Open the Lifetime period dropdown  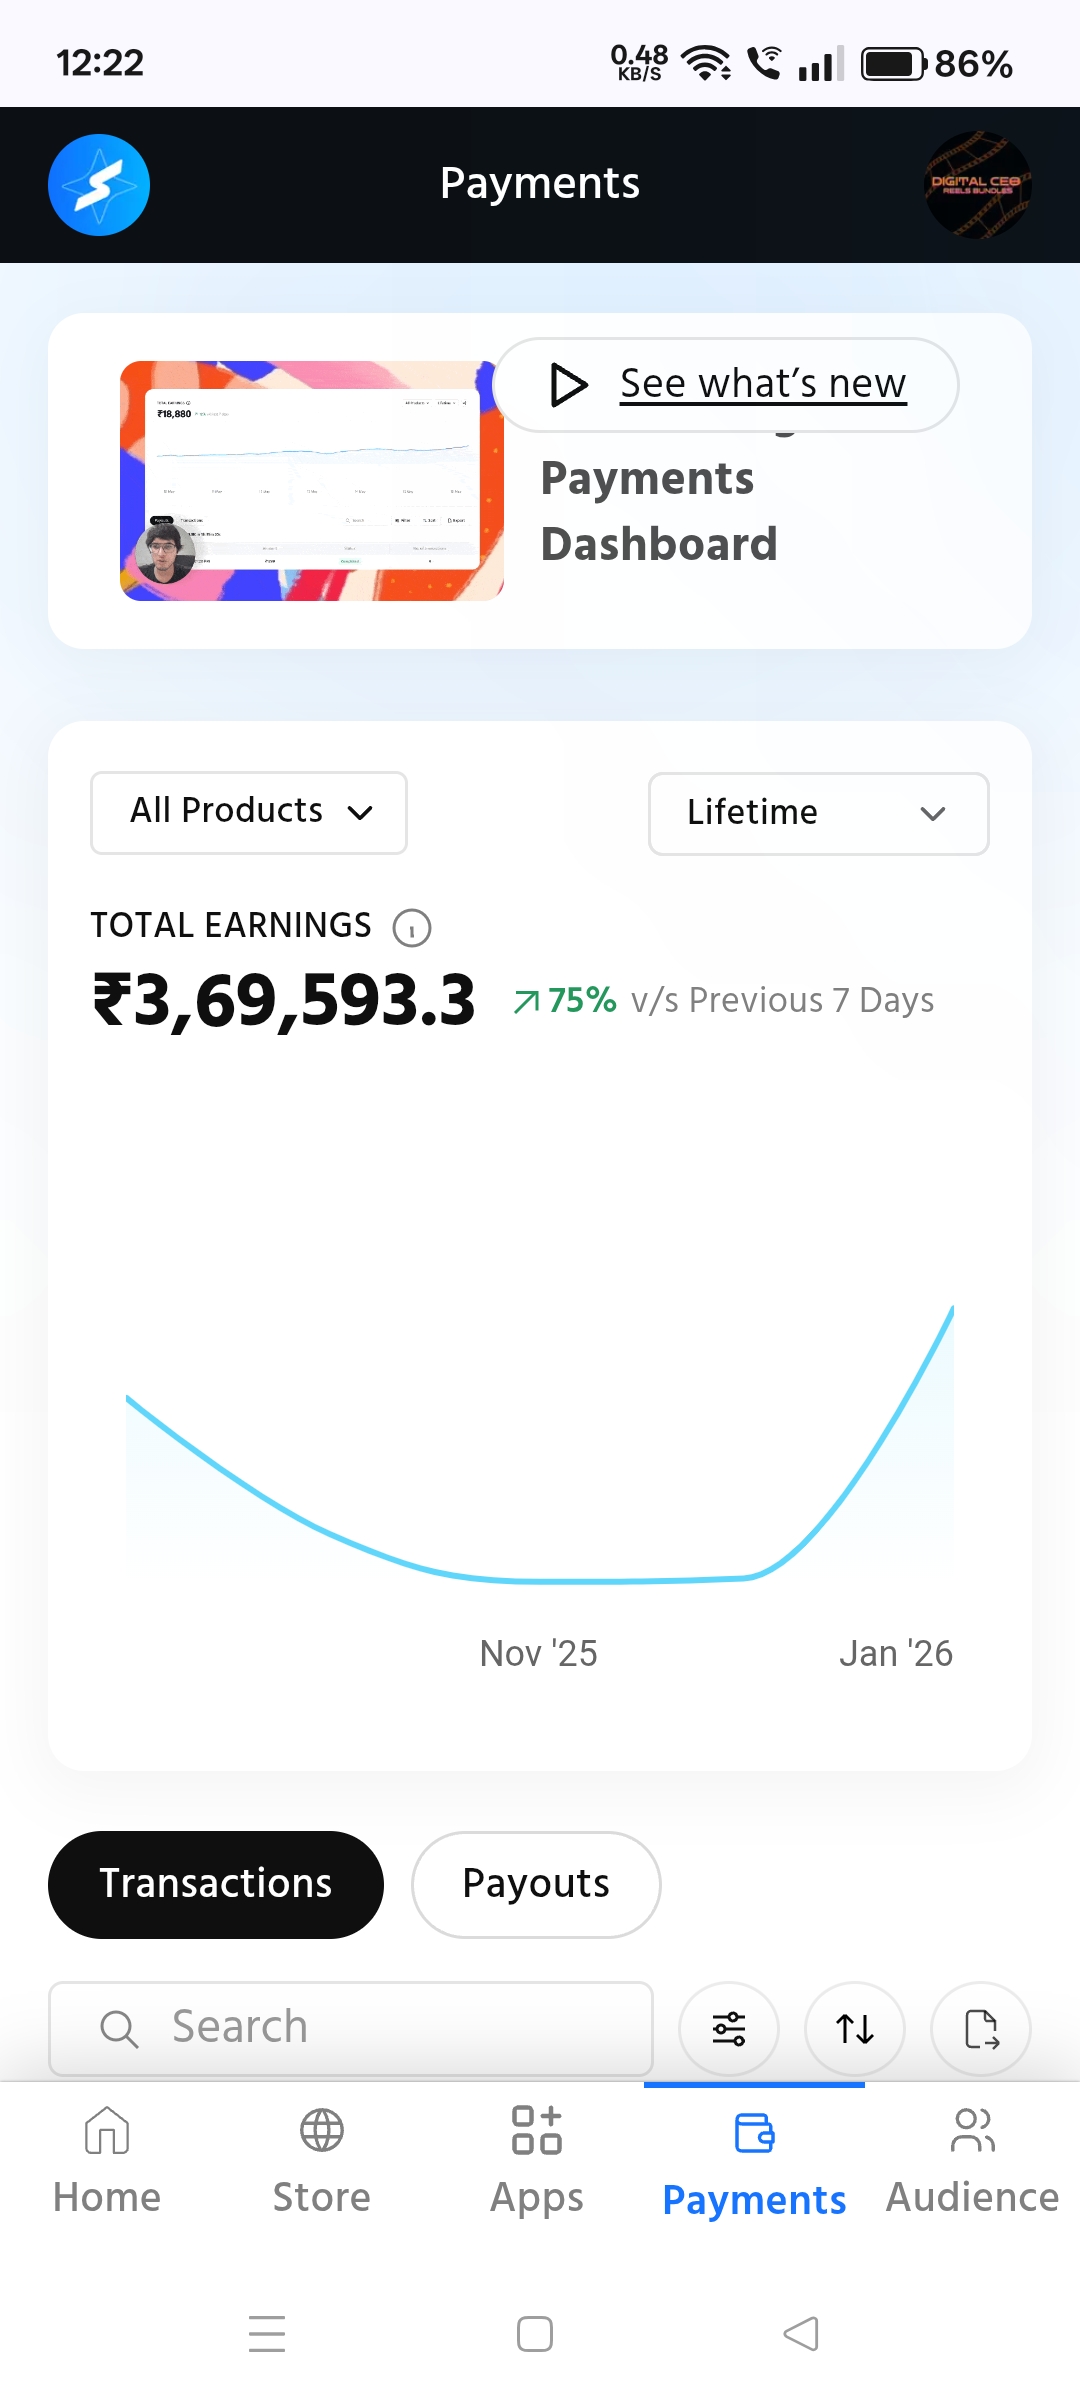tap(818, 813)
